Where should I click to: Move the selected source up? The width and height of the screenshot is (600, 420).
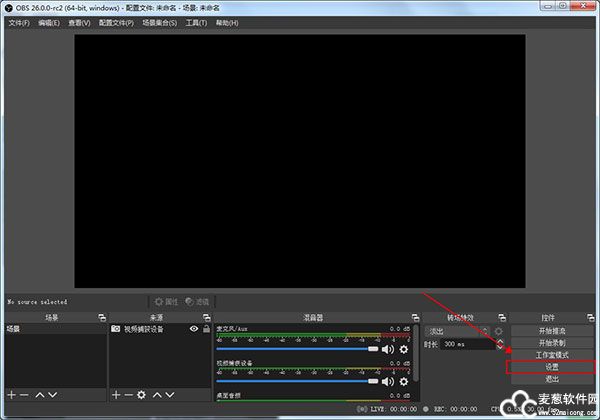coord(156,395)
